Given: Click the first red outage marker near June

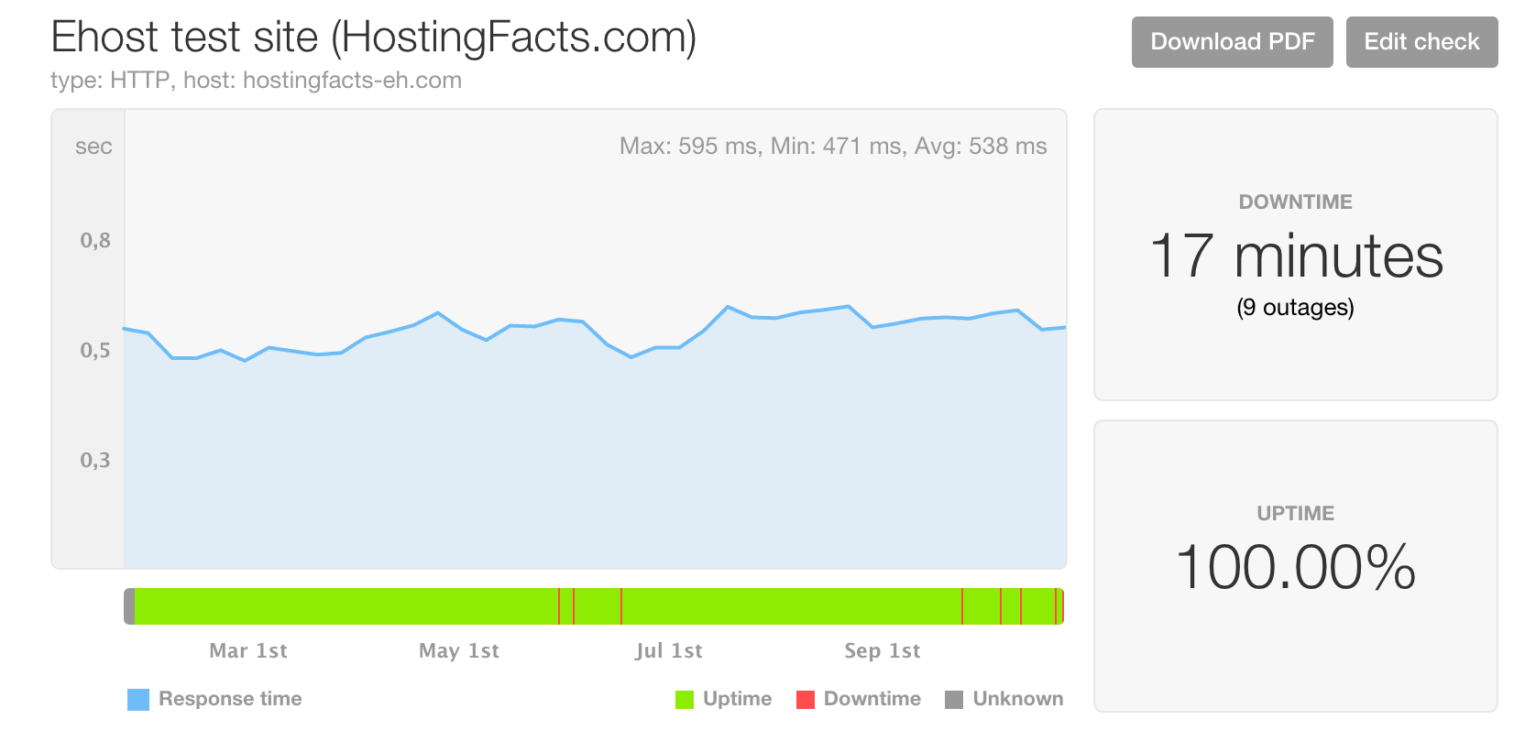Looking at the screenshot, I should [559, 606].
